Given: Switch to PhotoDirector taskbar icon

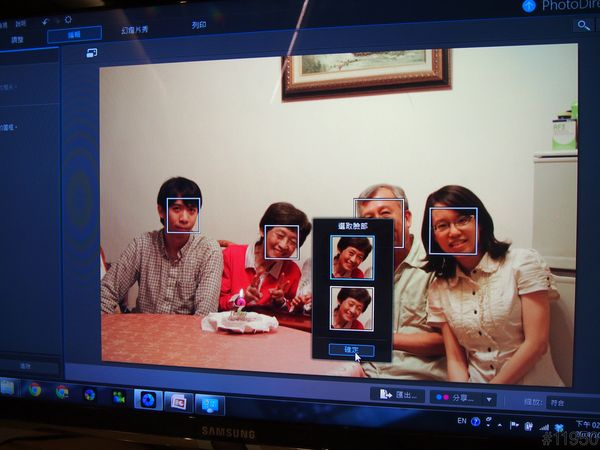Looking at the screenshot, I should click(x=148, y=400).
